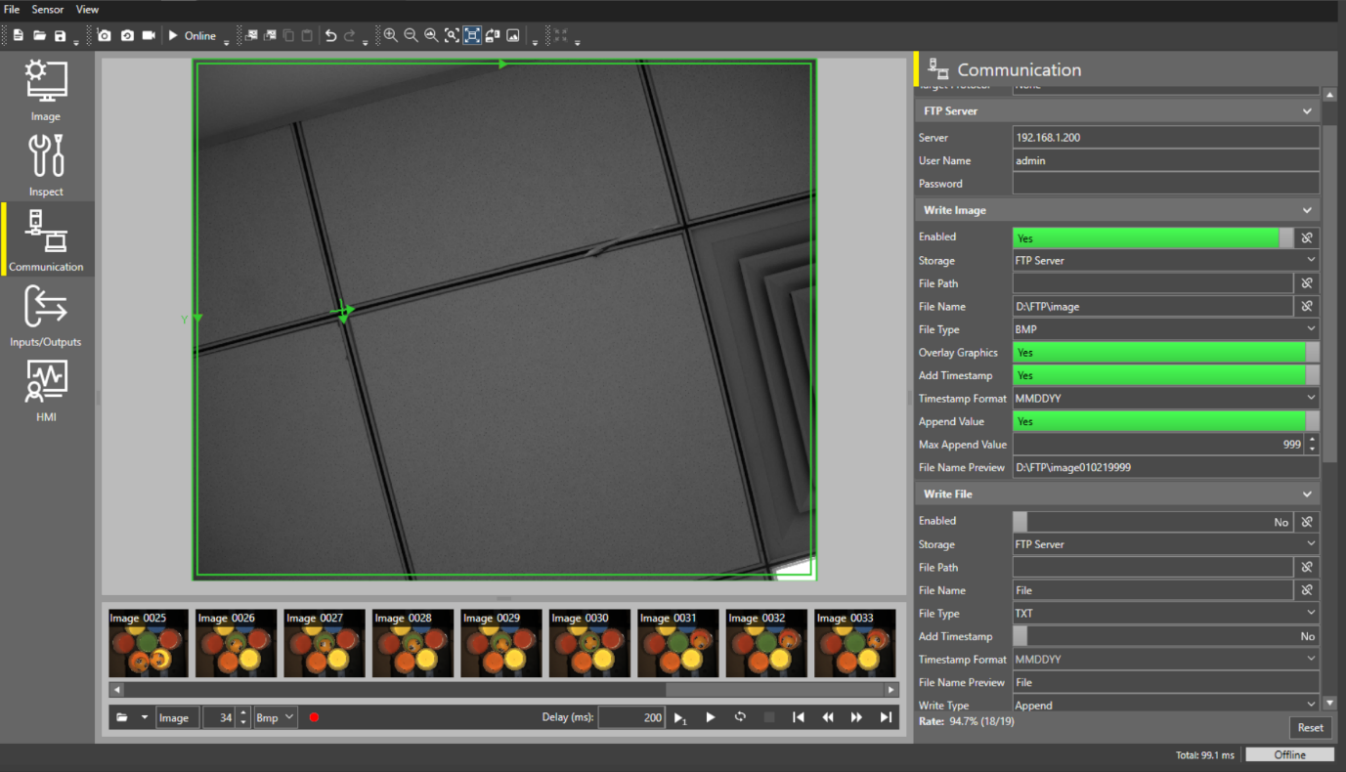Zoom in on the image
The width and height of the screenshot is (1346, 772).
click(x=391, y=36)
